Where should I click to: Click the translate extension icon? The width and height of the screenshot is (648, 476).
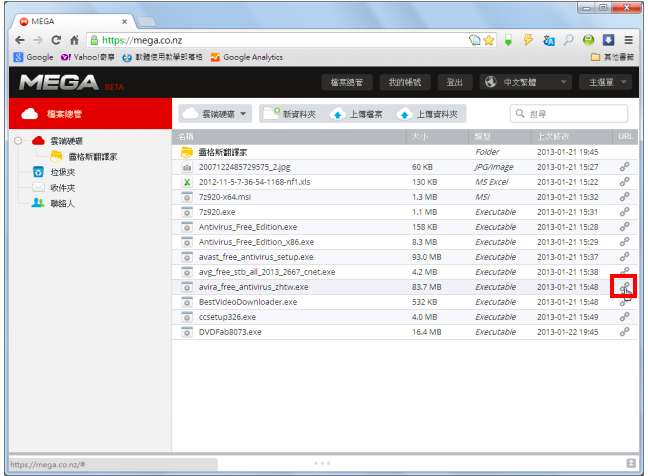point(549,40)
